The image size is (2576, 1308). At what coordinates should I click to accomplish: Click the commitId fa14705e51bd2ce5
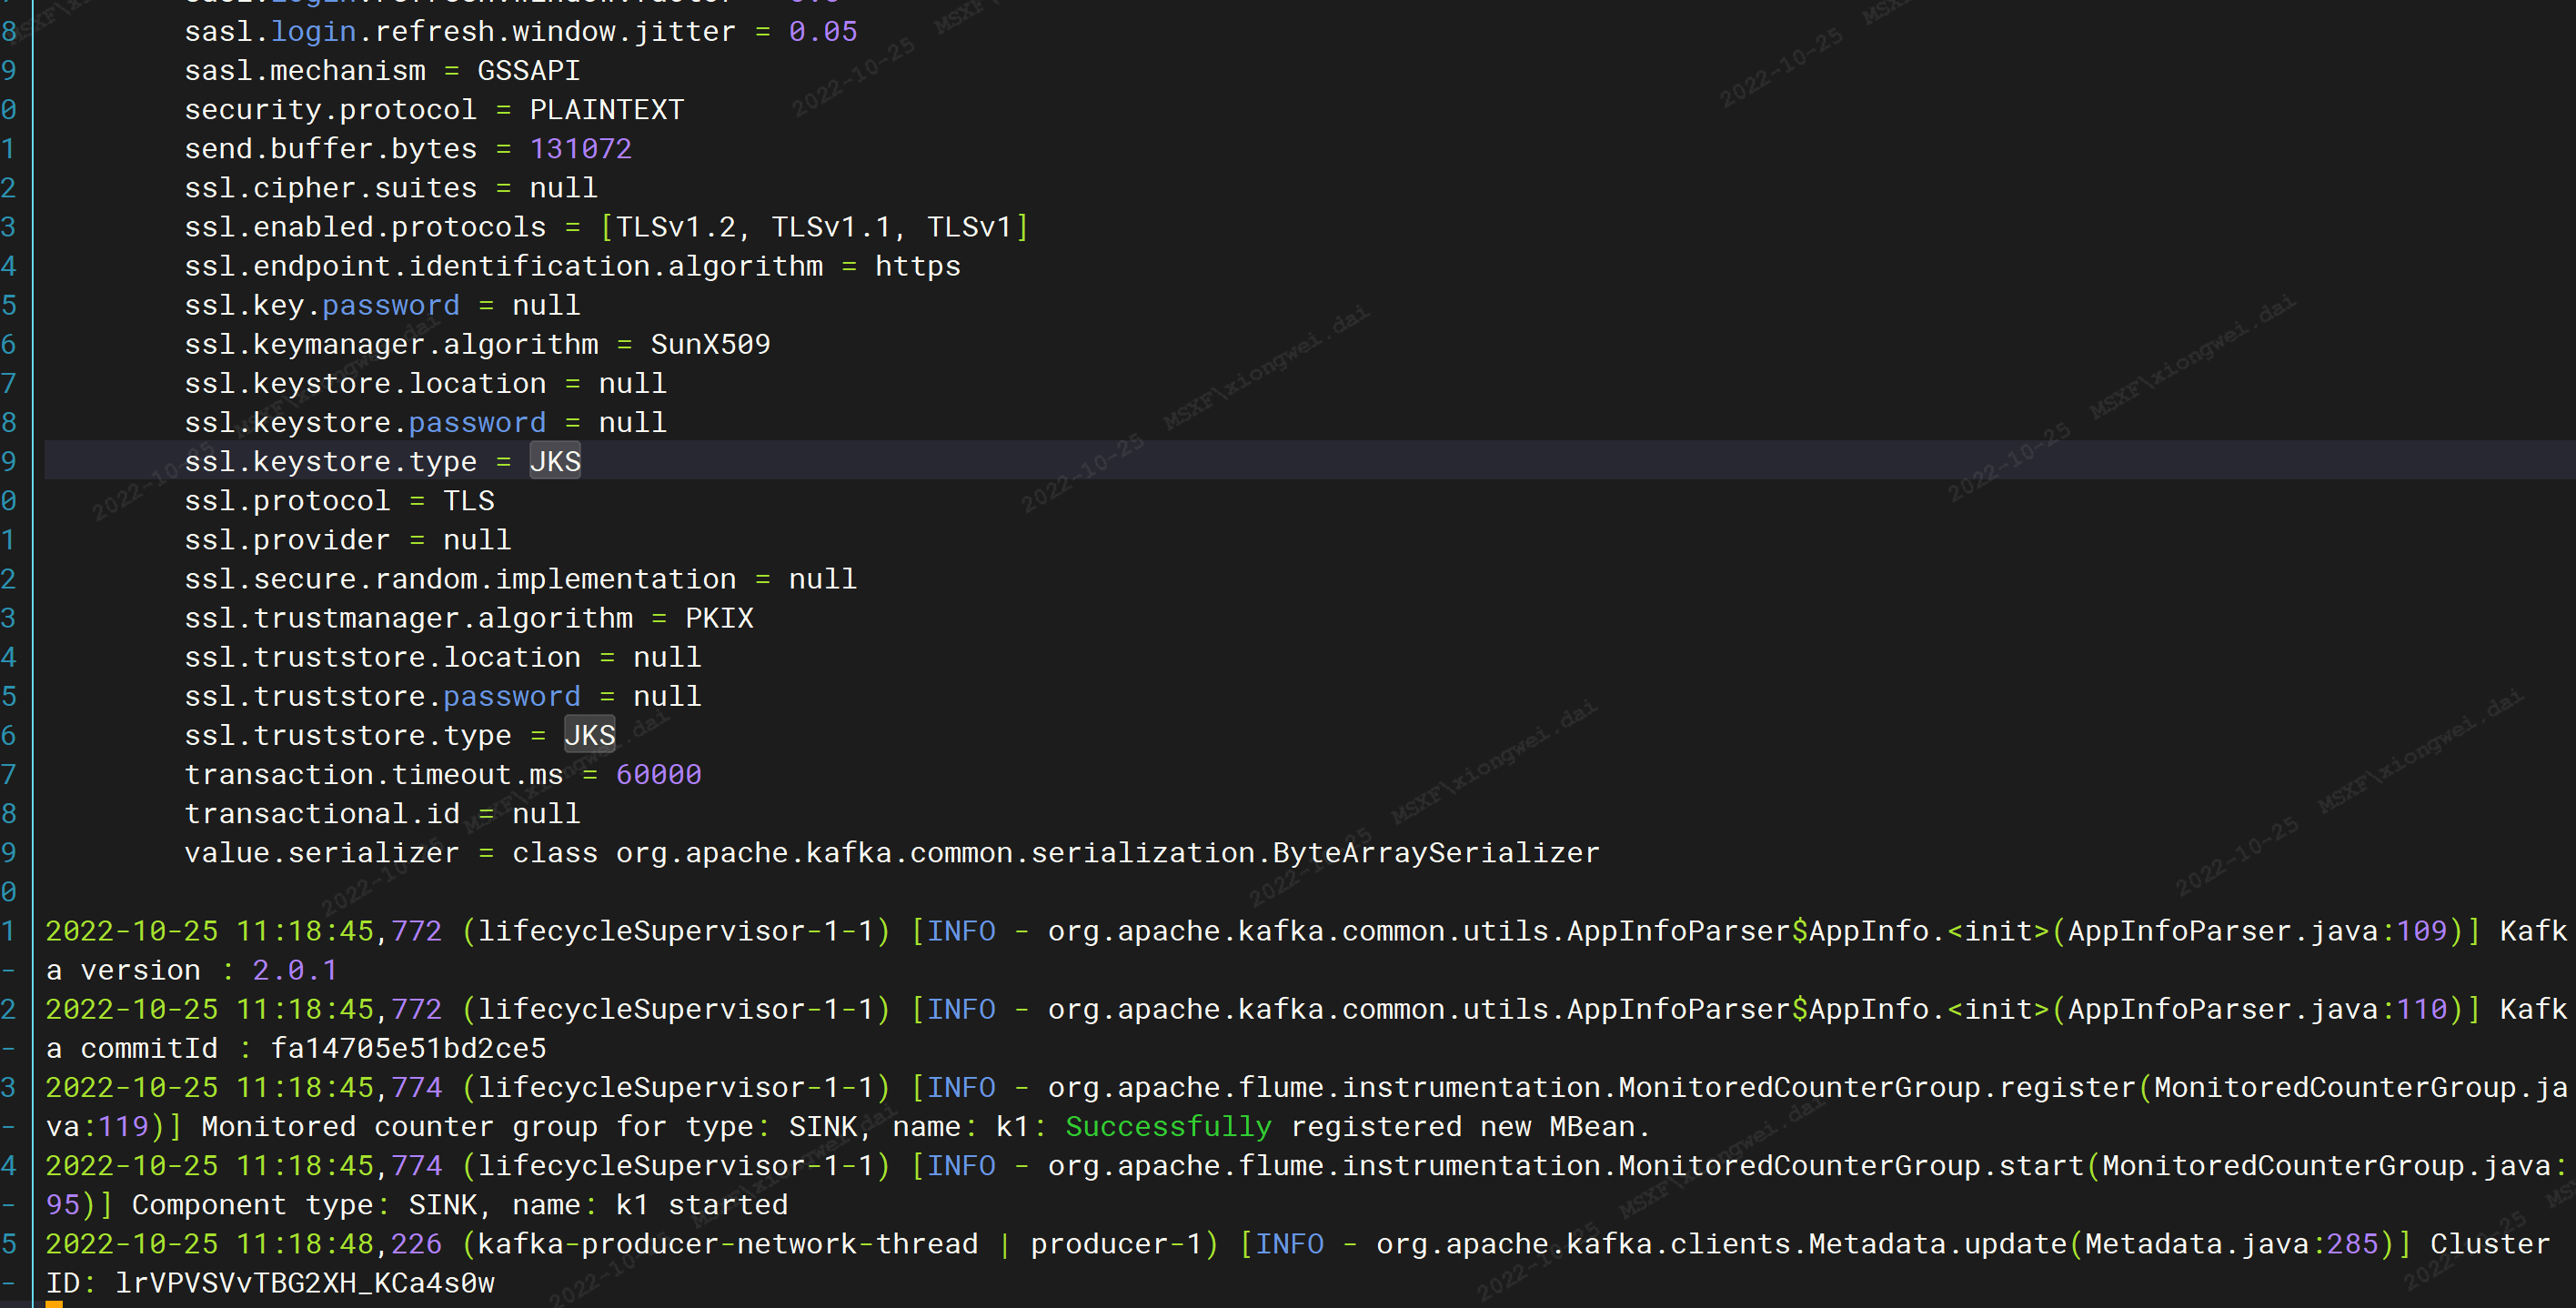[409, 1048]
